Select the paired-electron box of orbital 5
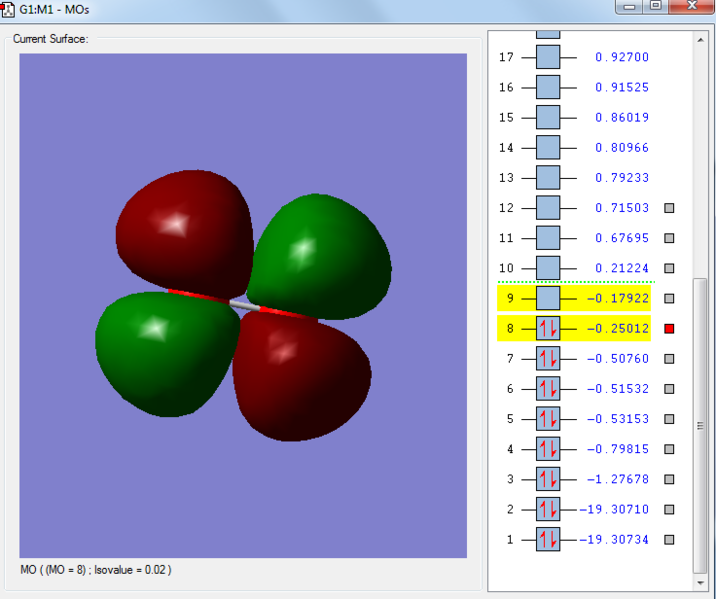This screenshot has height=599, width=716. click(548, 419)
